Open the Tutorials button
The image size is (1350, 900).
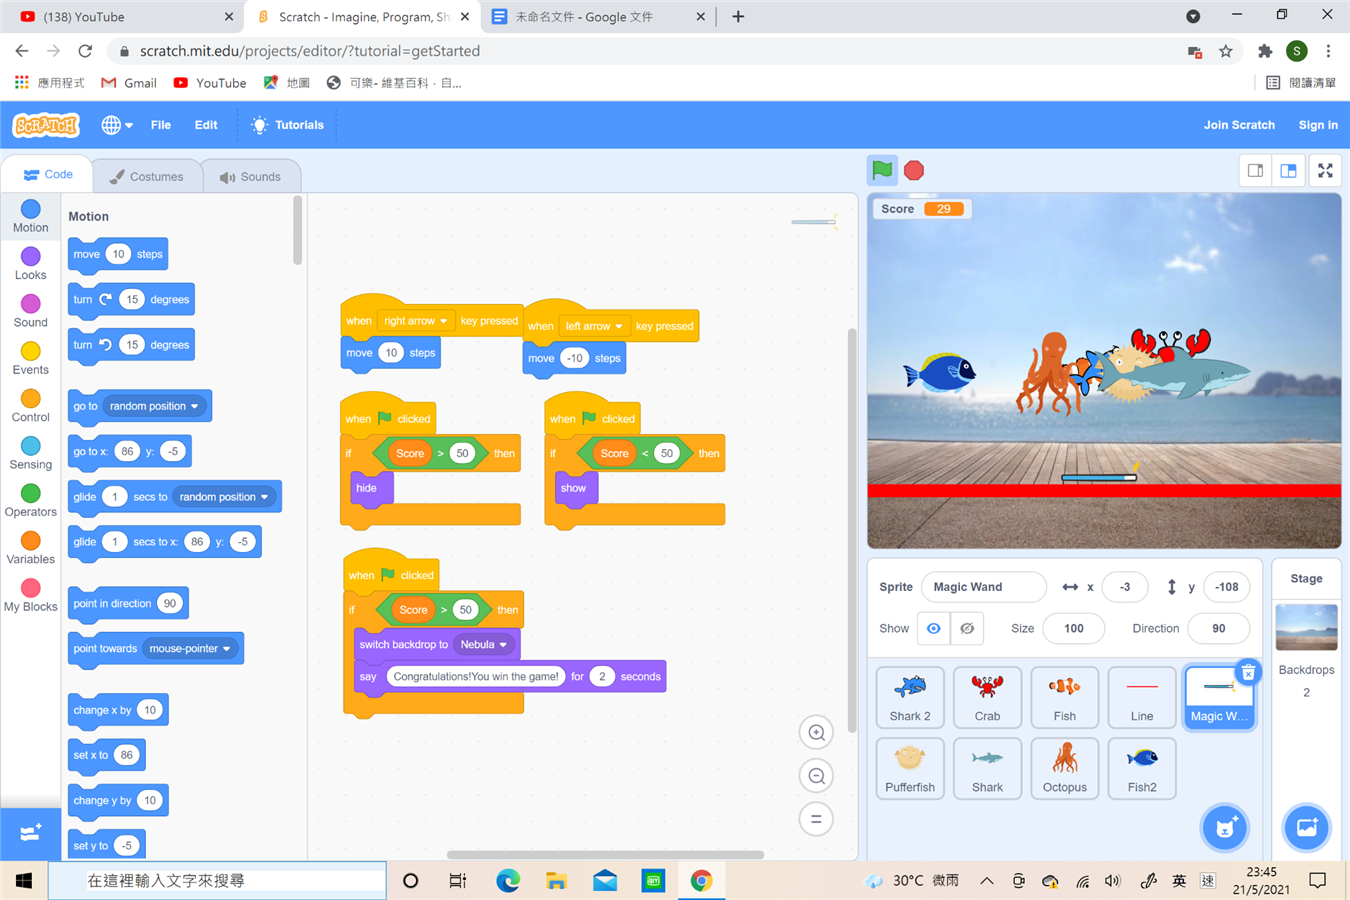click(x=287, y=125)
